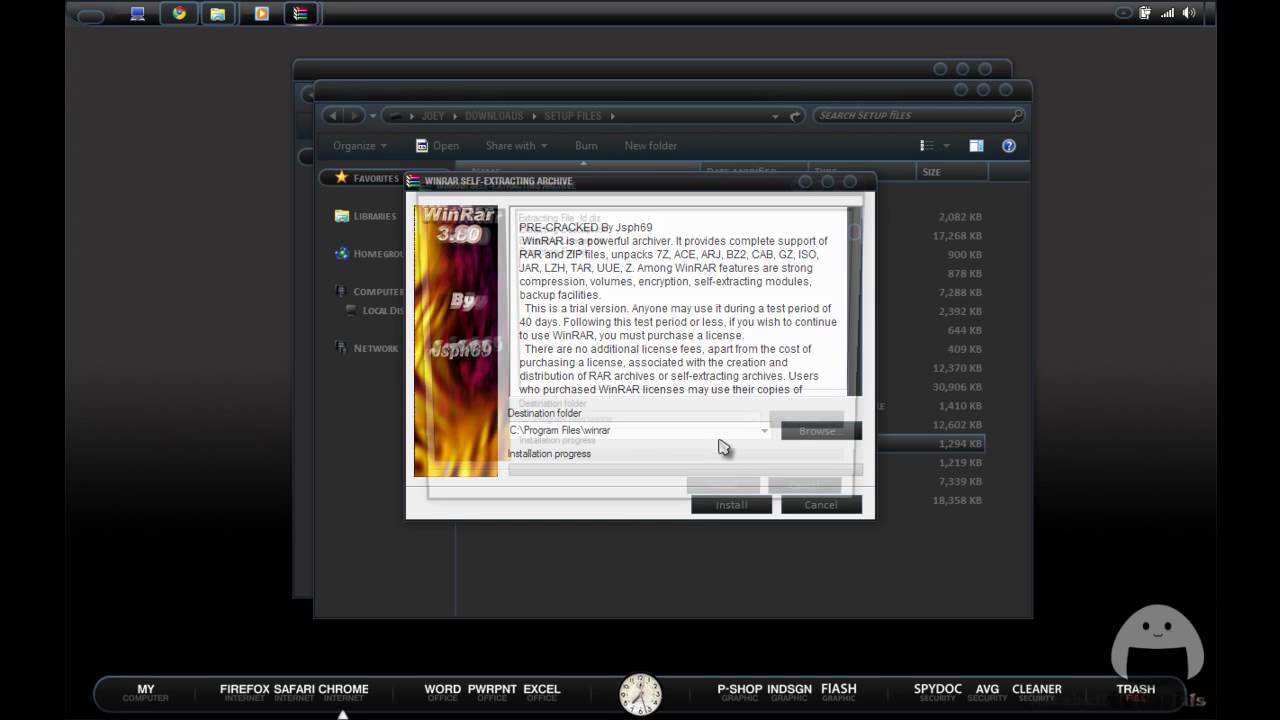Launch CHROME from the bottom dock

[343, 692]
